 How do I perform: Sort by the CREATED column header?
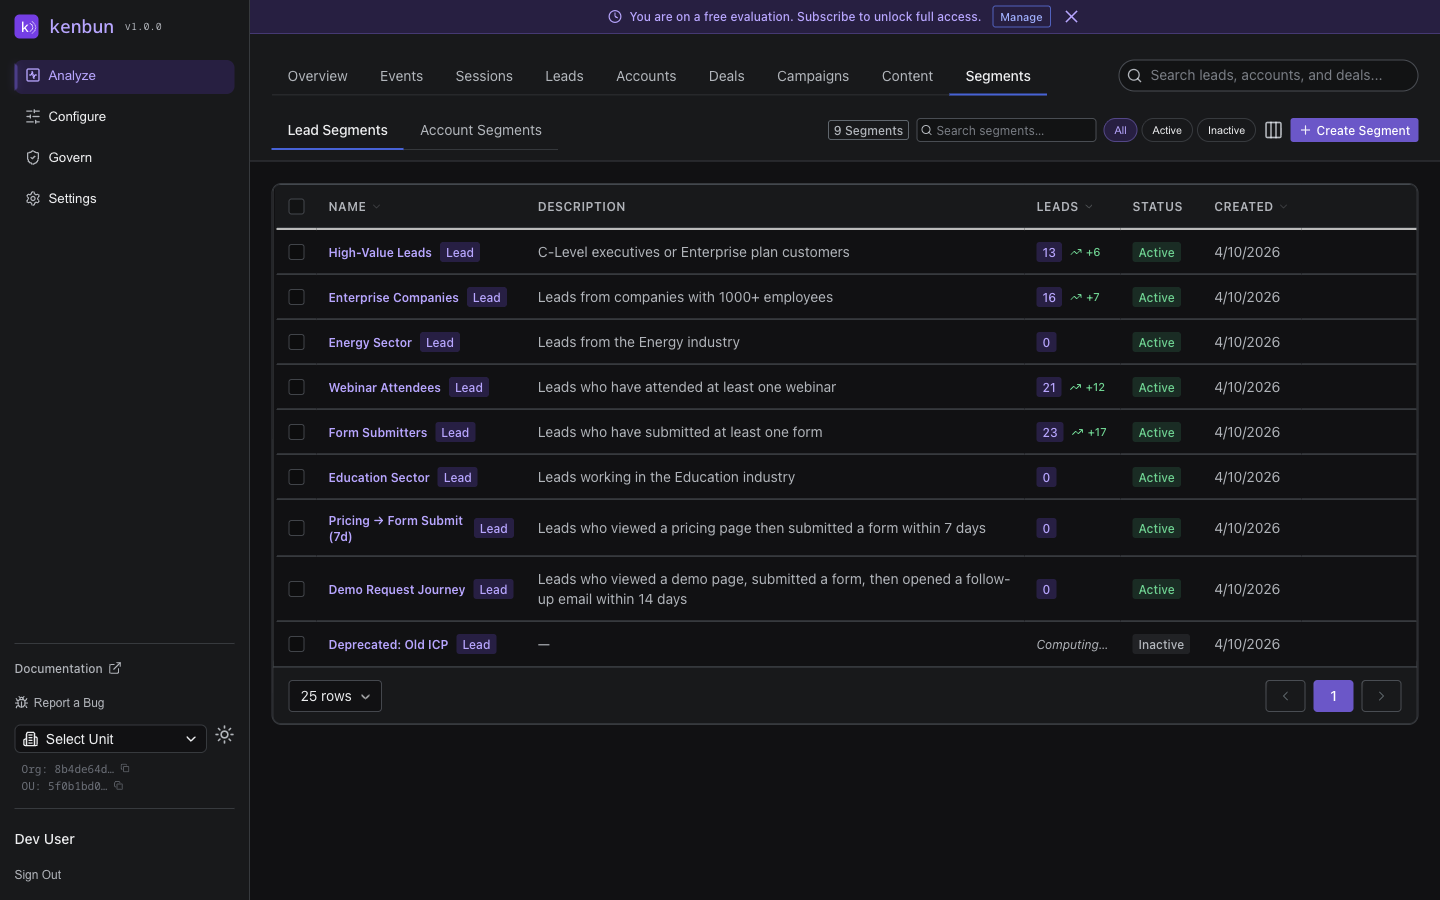(1250, 207)
